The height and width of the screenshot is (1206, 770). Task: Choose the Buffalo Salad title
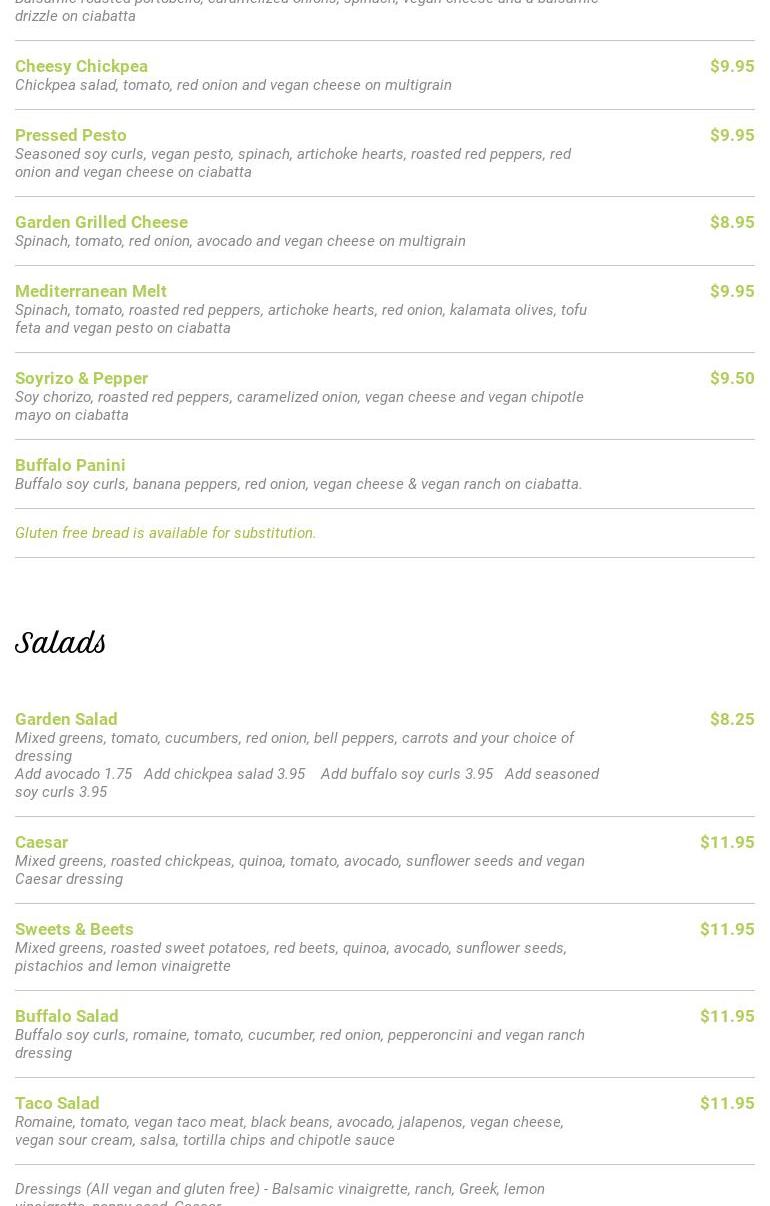pos(66,1016)
